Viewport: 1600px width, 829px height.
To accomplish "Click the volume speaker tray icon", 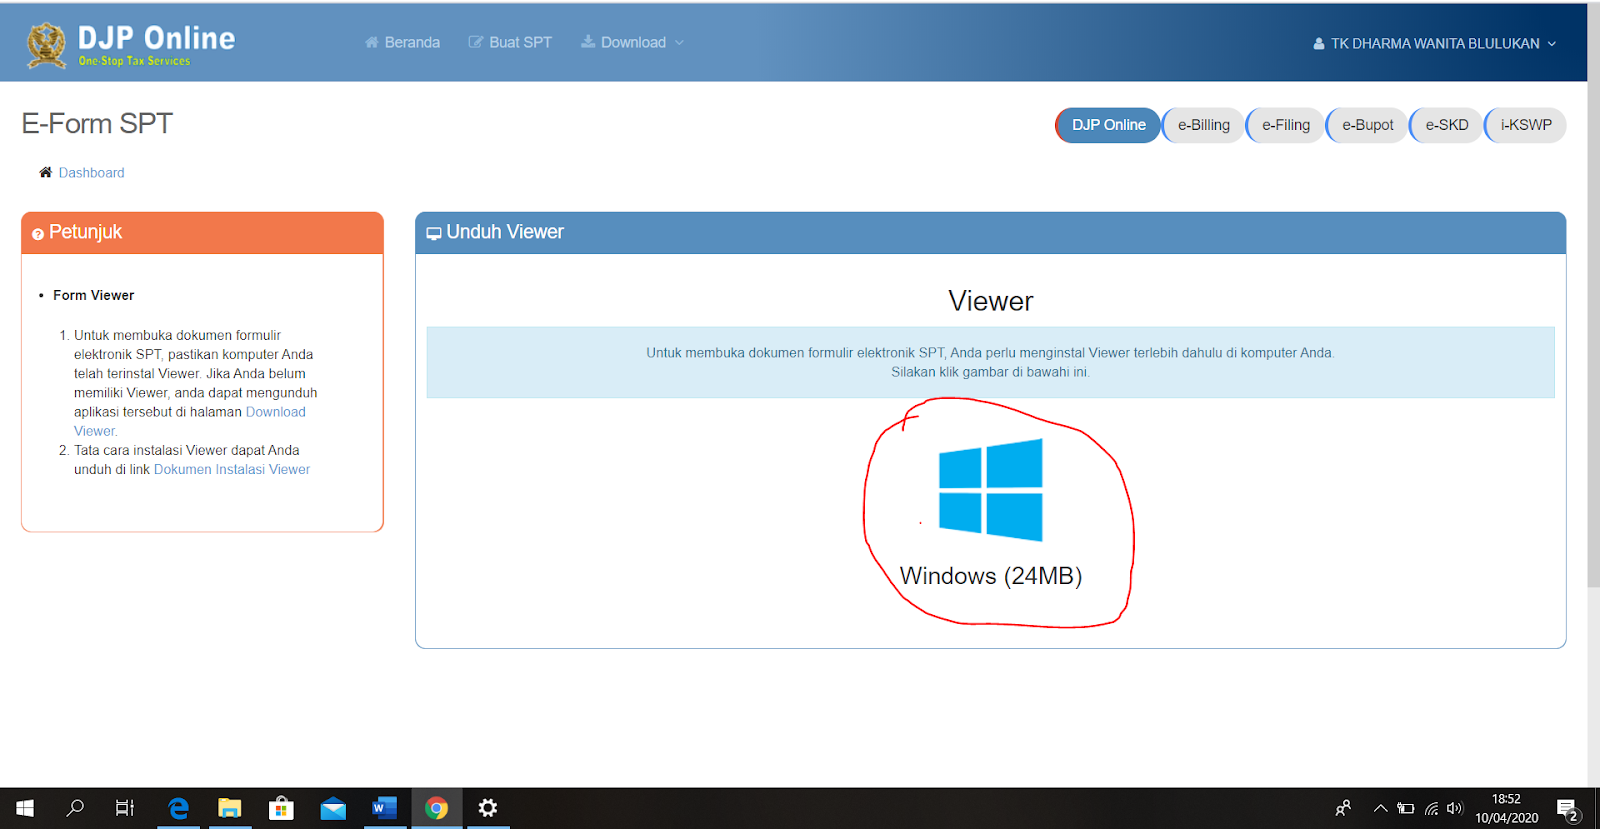I will click(1455, 808).
